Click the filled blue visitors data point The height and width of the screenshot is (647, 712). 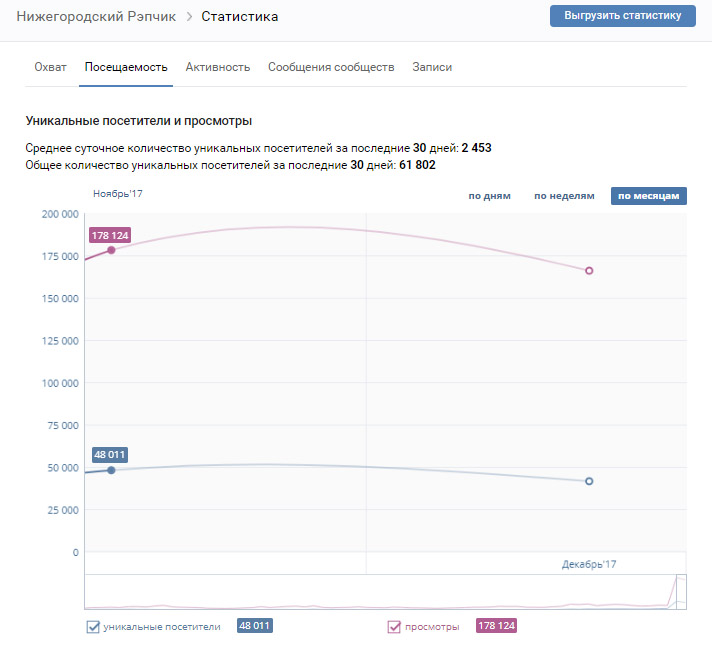pyautogui.click(x=111, y=470)
